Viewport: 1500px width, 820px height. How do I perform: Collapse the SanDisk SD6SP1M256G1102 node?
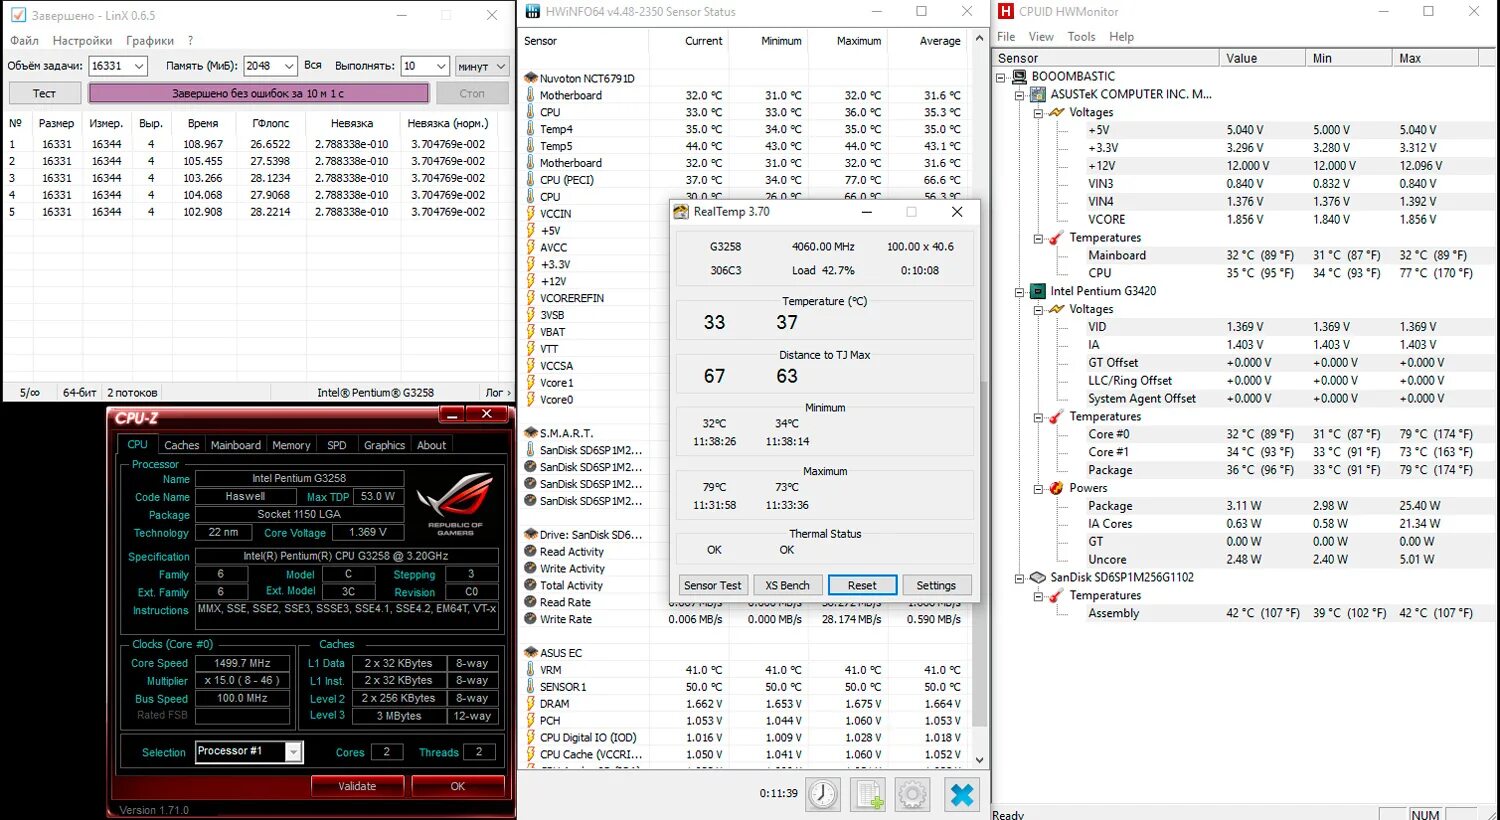[1019, 578]
